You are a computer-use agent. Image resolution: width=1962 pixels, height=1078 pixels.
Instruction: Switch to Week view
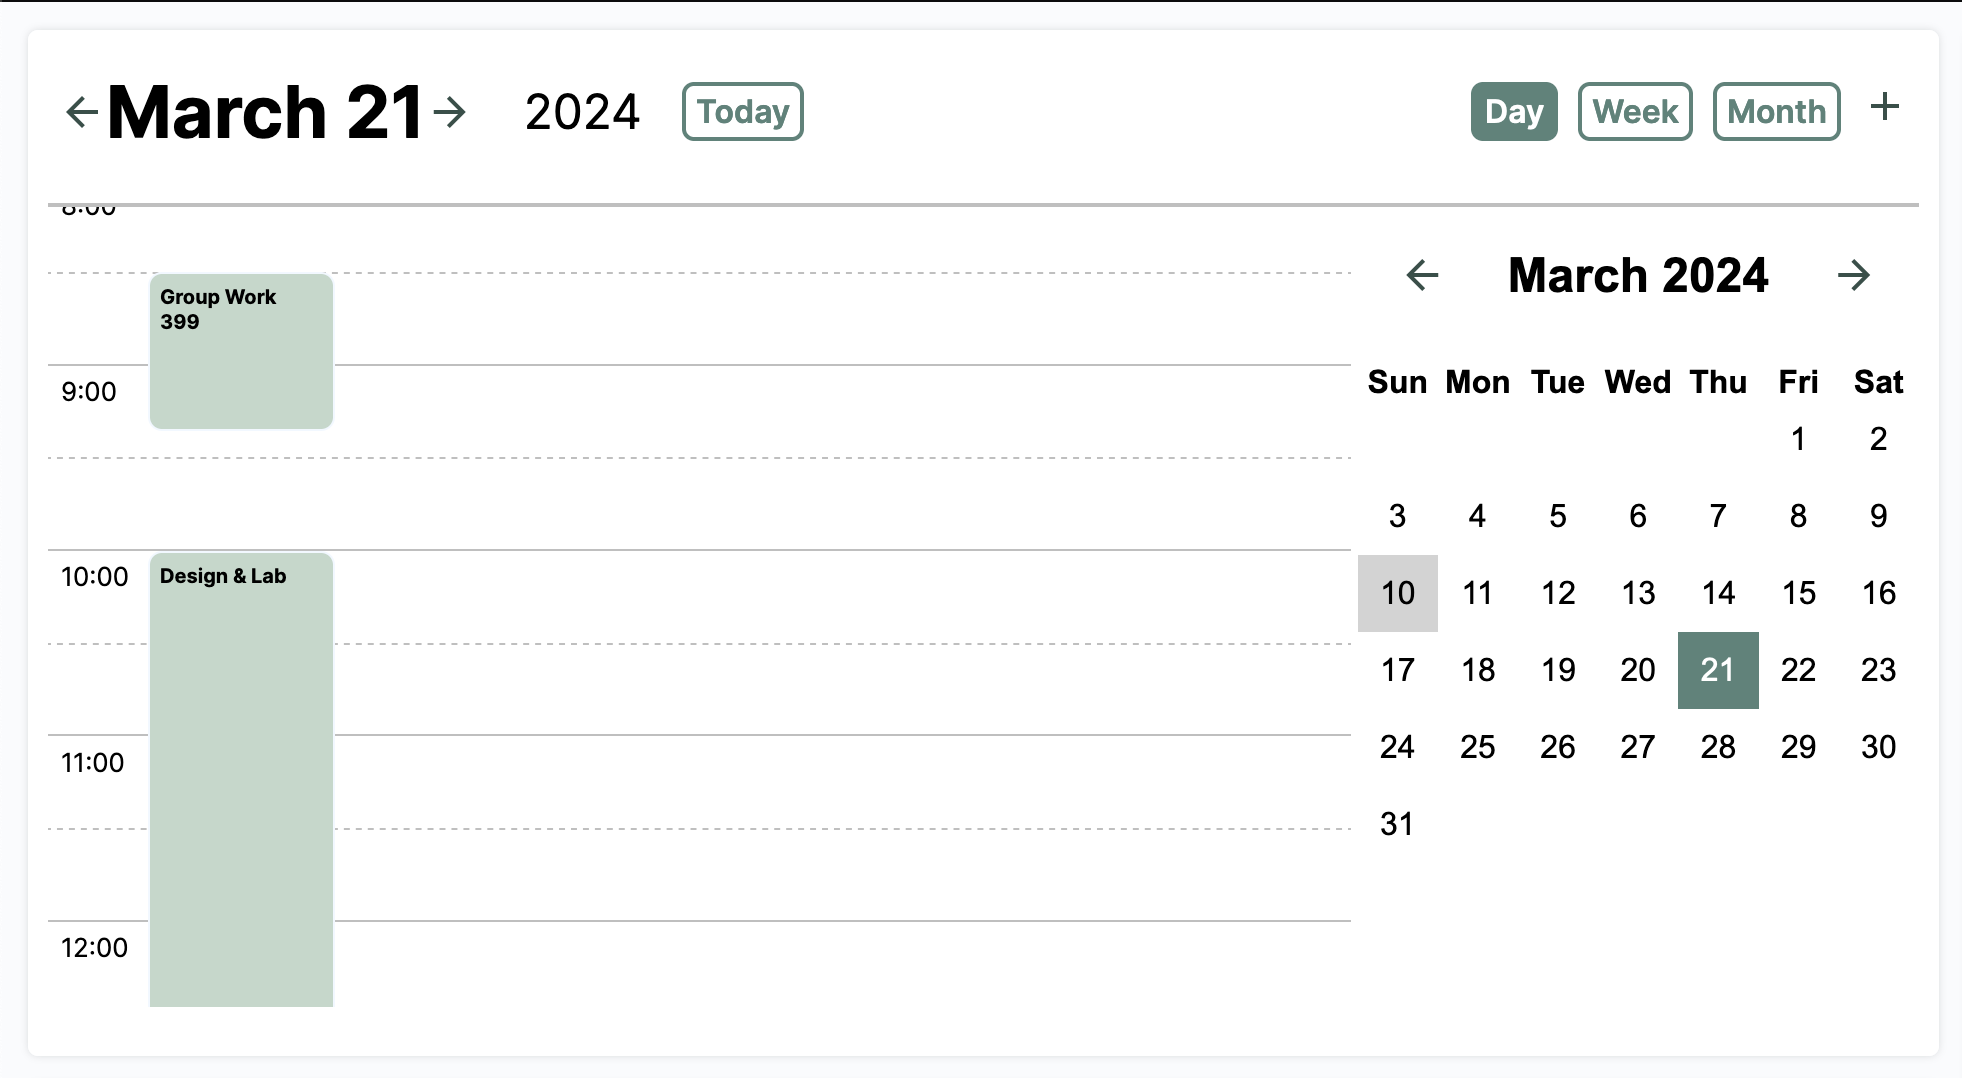tap(1635, 111)
